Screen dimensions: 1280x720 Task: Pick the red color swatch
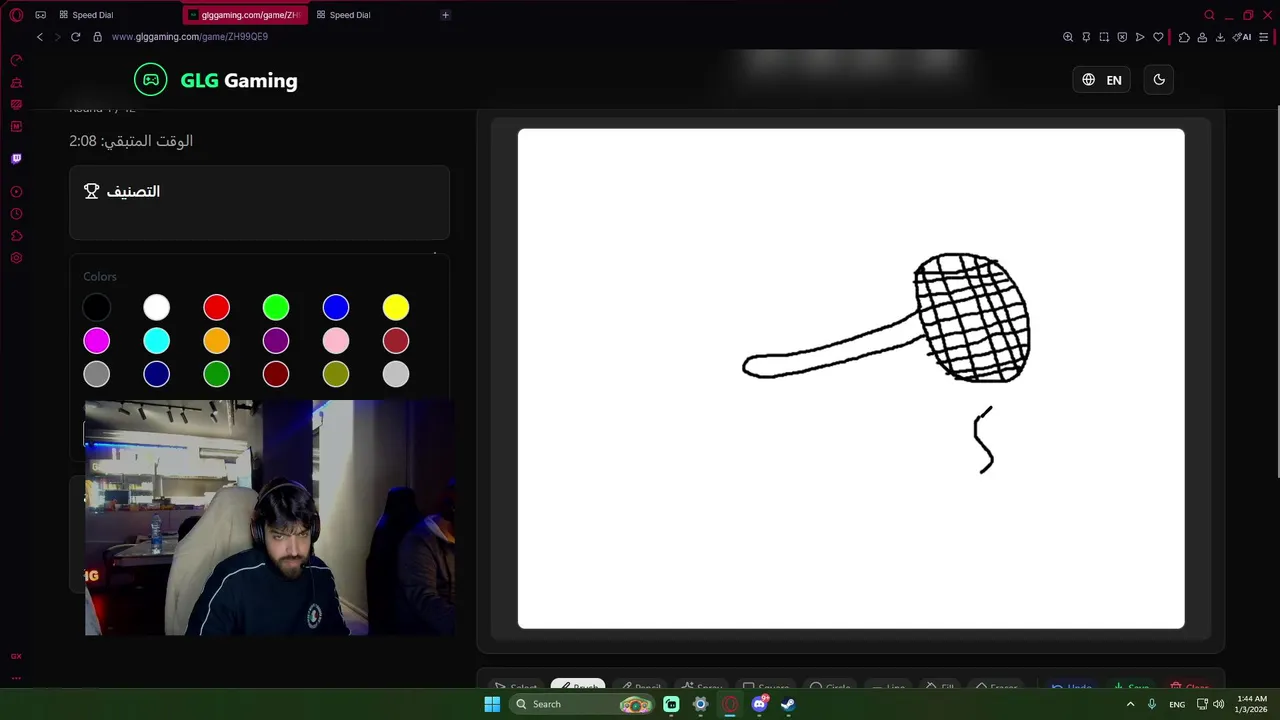point(216,307)
